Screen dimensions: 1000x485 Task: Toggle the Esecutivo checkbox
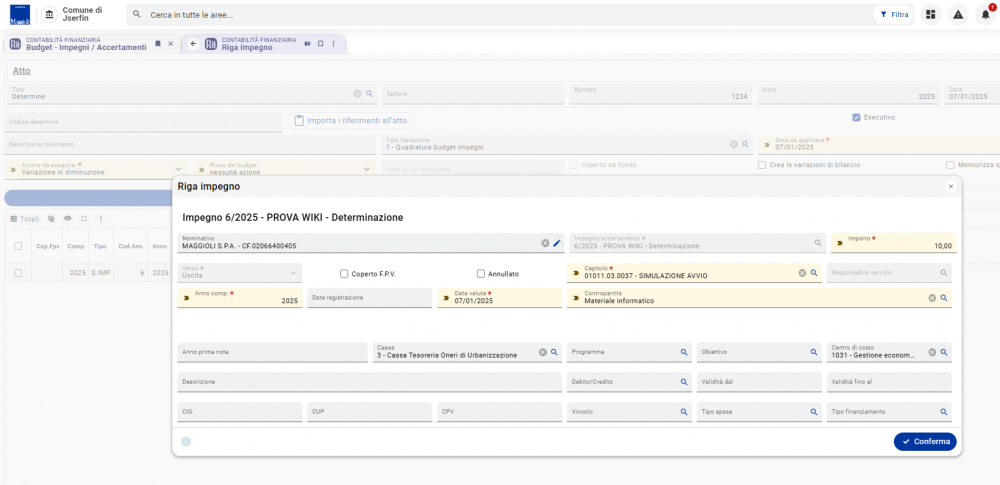click(x=857, y=117)
